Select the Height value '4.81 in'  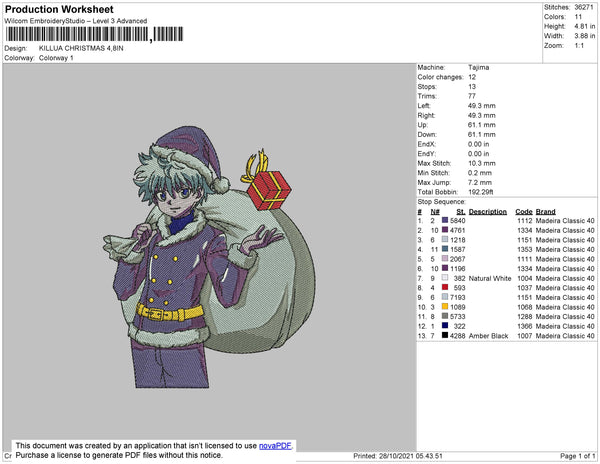coord(584,26)
